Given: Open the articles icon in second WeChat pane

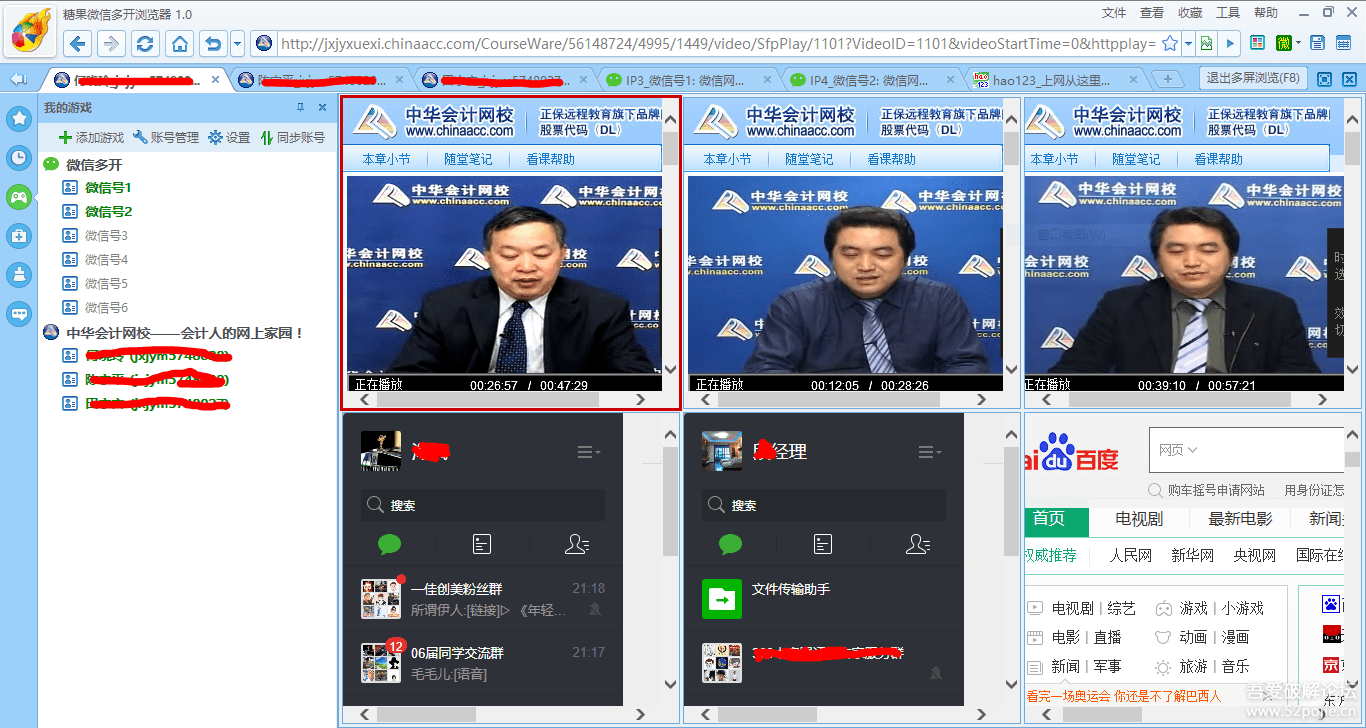Looking at the screenshot, I should coord(823,544).
